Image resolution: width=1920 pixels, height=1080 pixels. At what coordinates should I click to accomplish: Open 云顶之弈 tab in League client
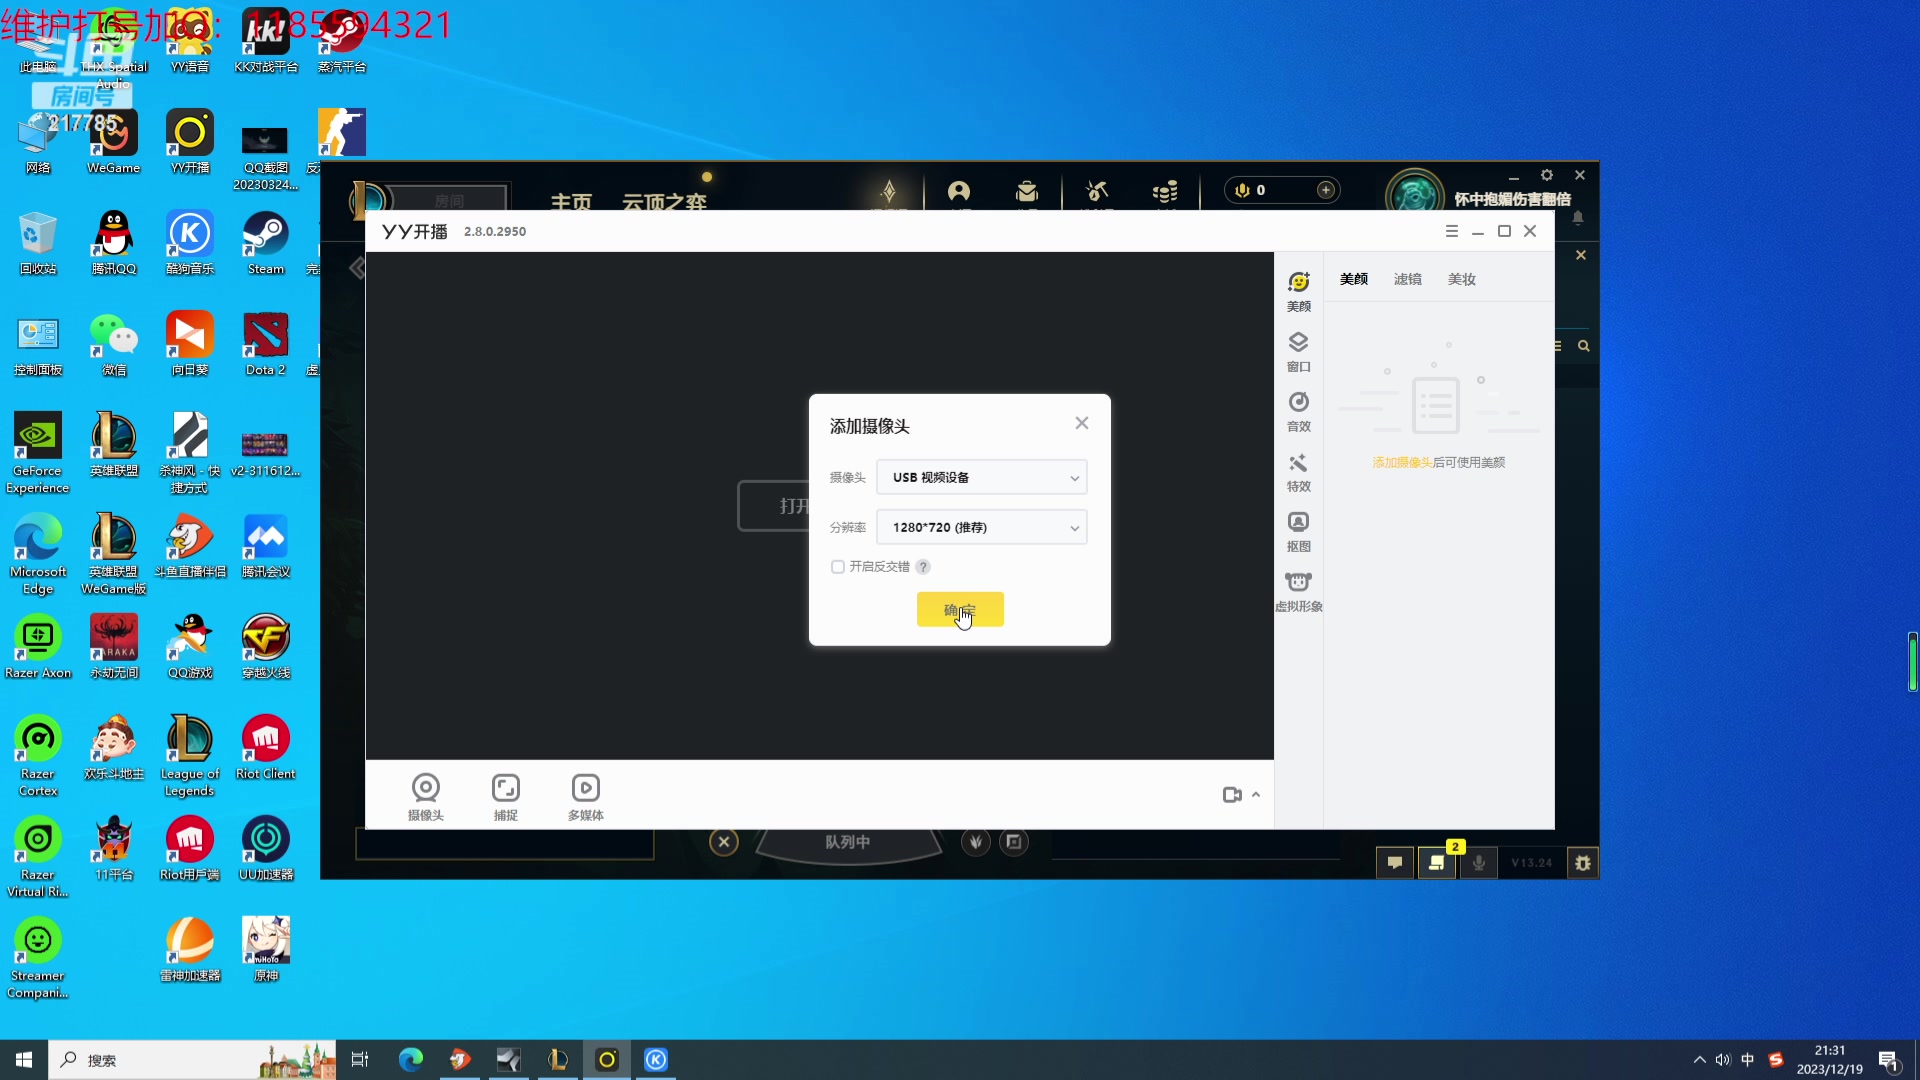click(664, 201)
